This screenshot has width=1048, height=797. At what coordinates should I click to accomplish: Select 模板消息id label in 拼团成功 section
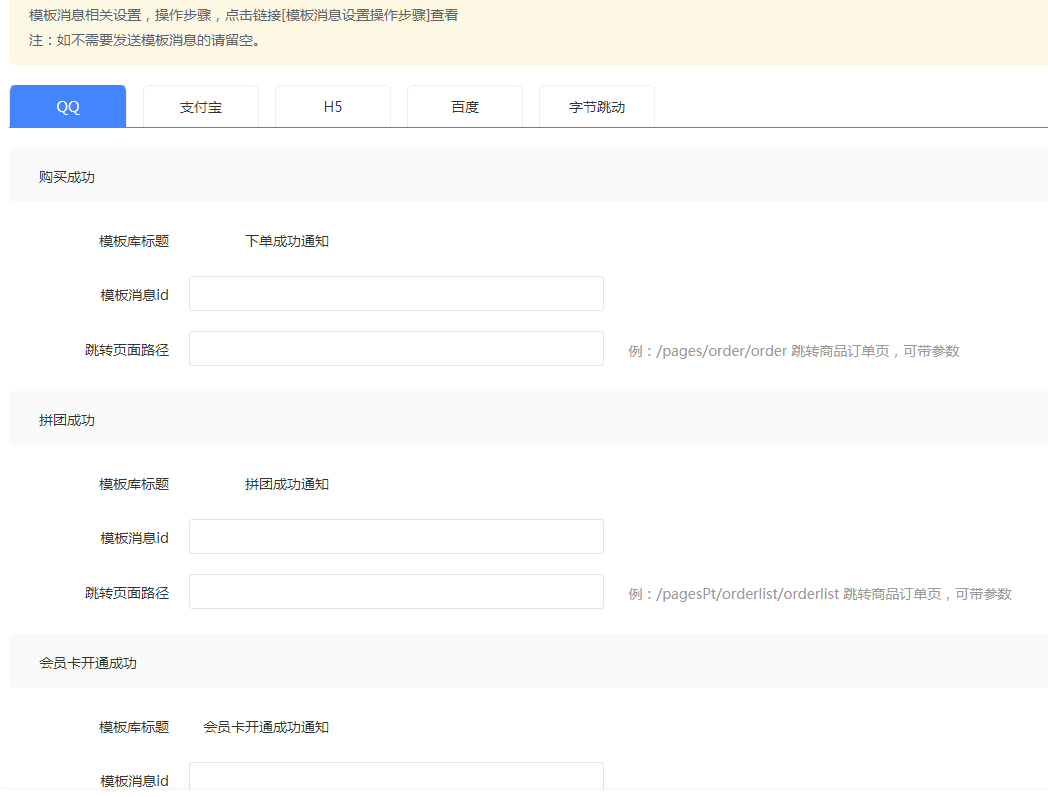[134, 538]
